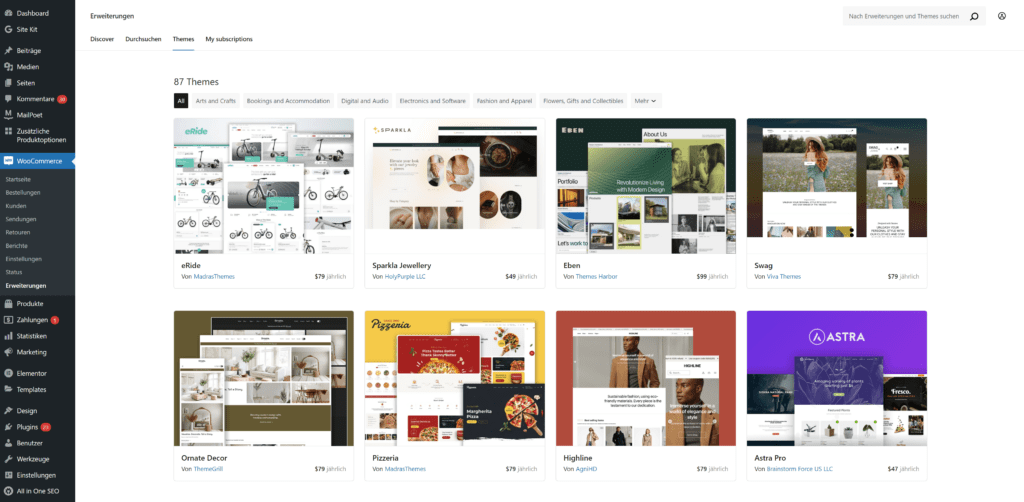Open Status in the WooCommerce submenu
The image size is (1024, 502).
(14, 272)
